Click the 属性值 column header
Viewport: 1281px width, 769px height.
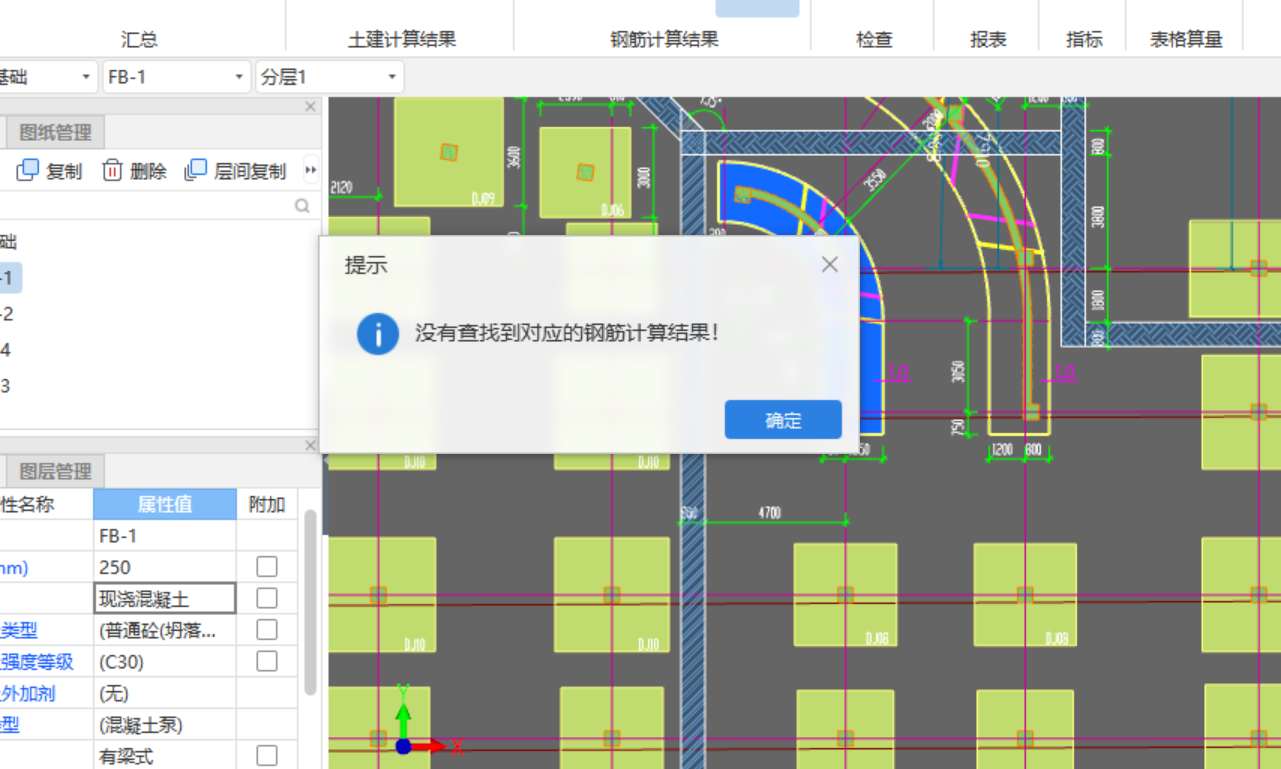[165, 505]
